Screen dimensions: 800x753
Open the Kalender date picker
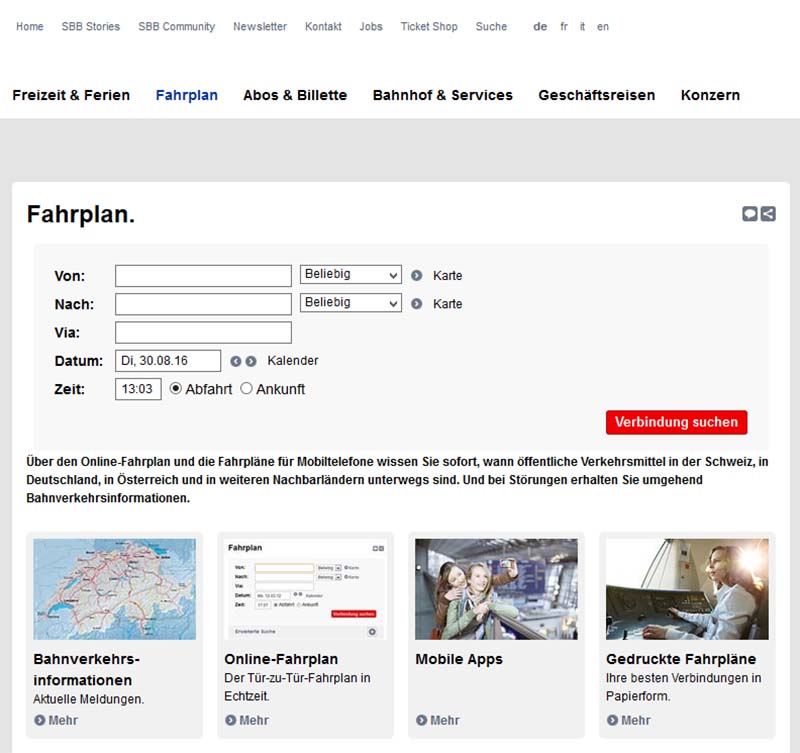[292, 361]
